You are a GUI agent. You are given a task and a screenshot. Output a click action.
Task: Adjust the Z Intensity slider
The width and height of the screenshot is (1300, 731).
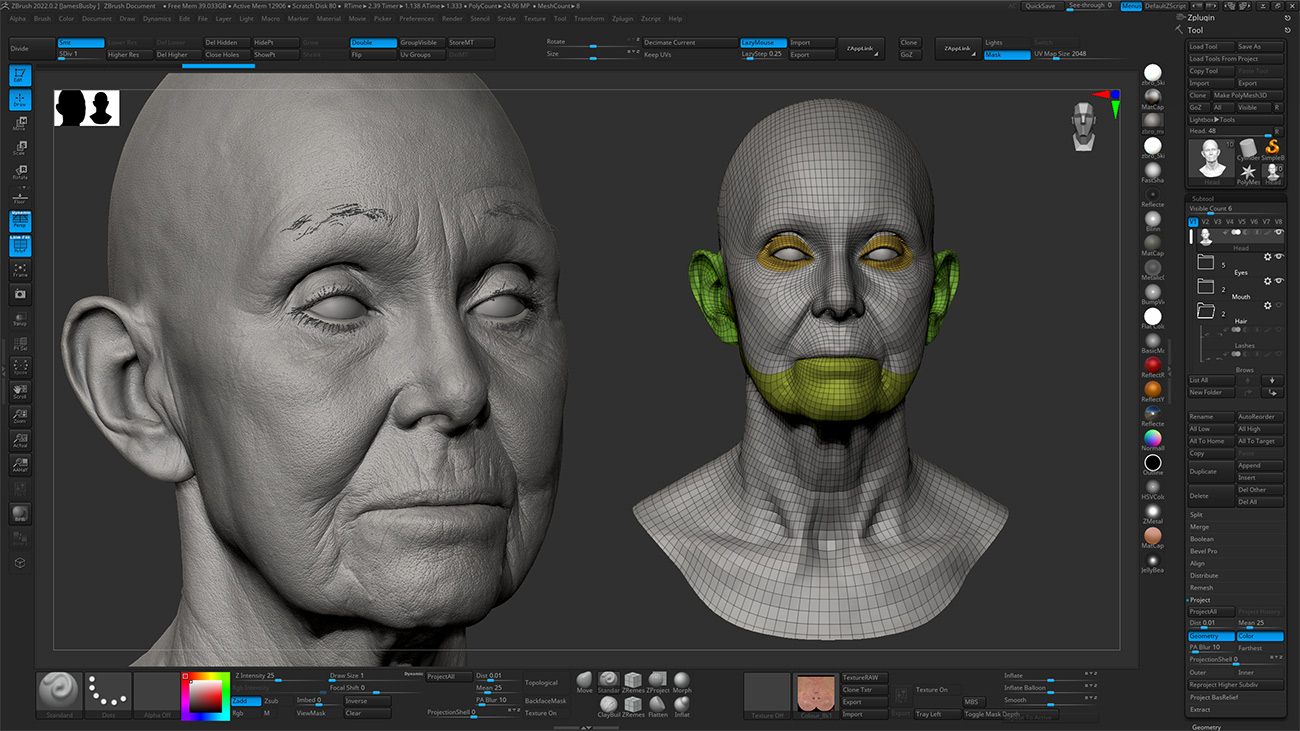click(x=280, y=676)
